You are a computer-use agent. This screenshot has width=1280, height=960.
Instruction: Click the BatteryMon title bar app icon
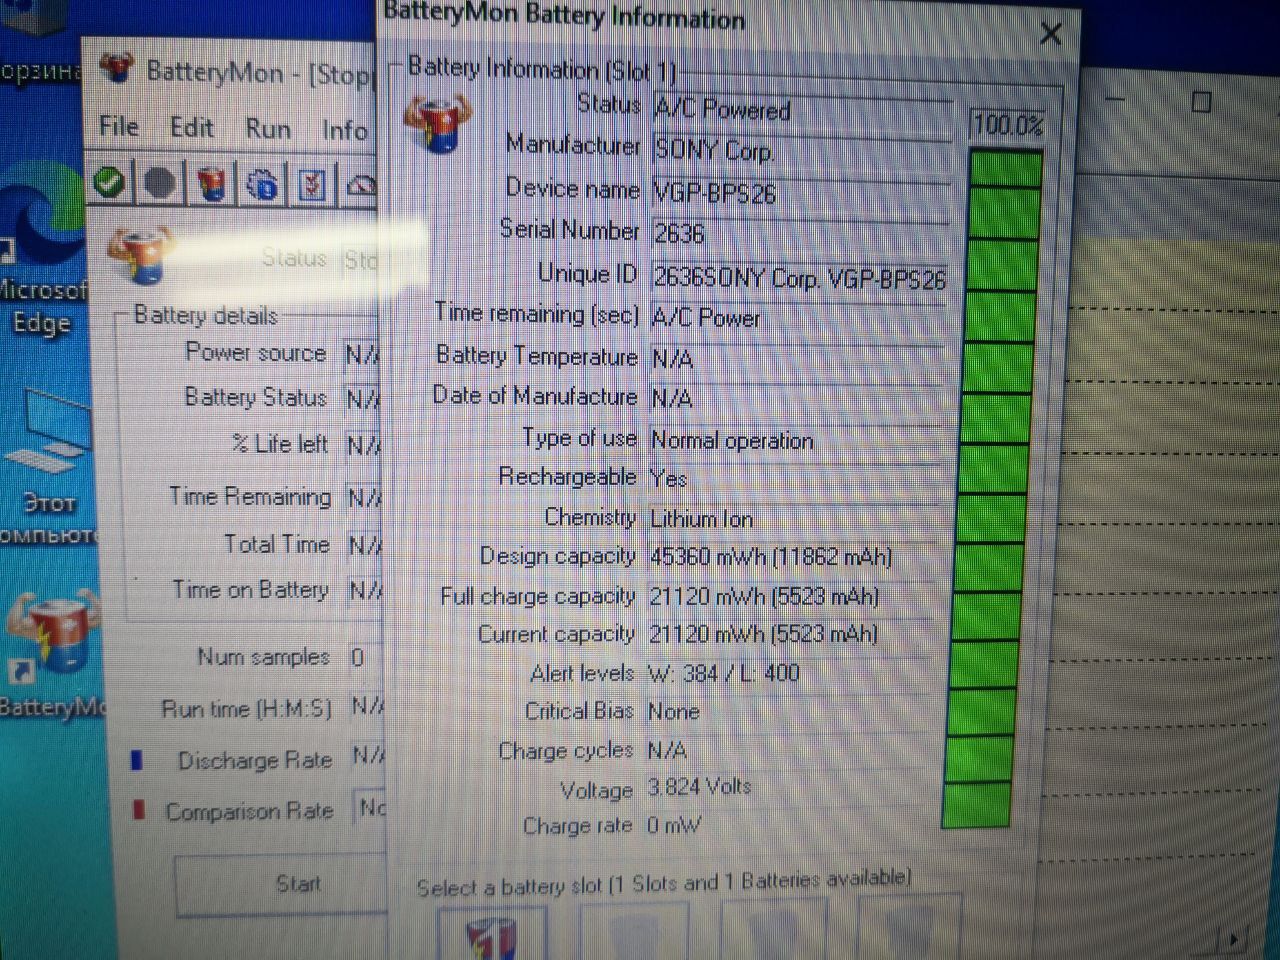point(118,68)
